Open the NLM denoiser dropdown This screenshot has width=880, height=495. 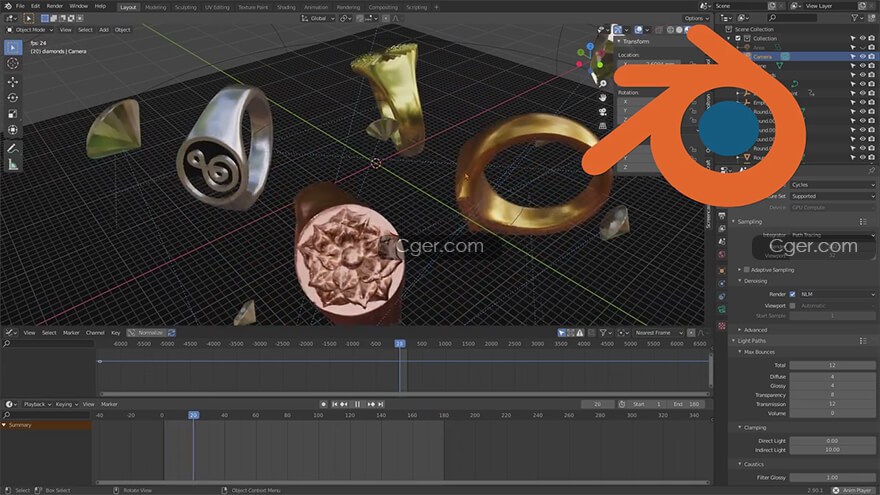click(x=837, y=294)
